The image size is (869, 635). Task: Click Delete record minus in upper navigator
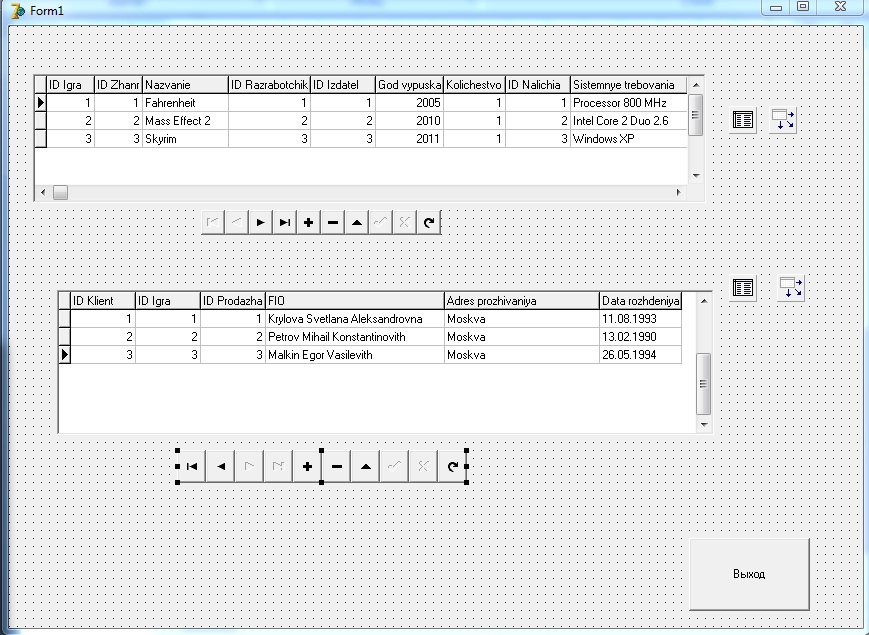pyautogui.click(x=333, y=222)
